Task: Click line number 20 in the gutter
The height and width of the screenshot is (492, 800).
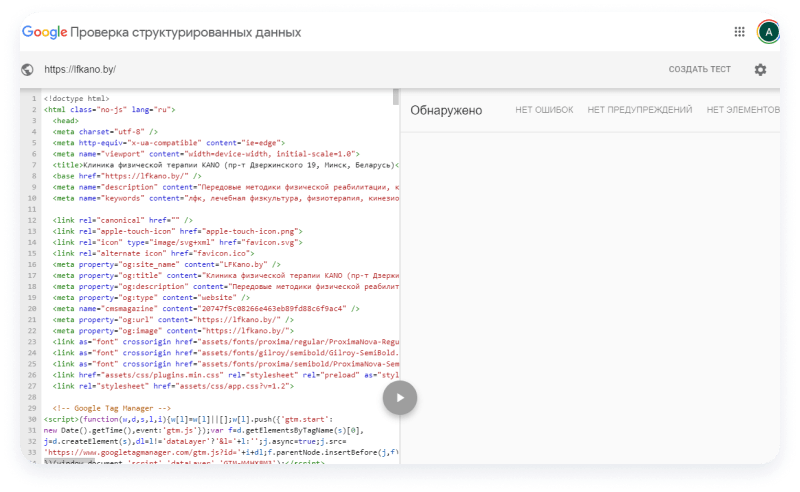Action: pyautogui.click(x=33, y=308)
